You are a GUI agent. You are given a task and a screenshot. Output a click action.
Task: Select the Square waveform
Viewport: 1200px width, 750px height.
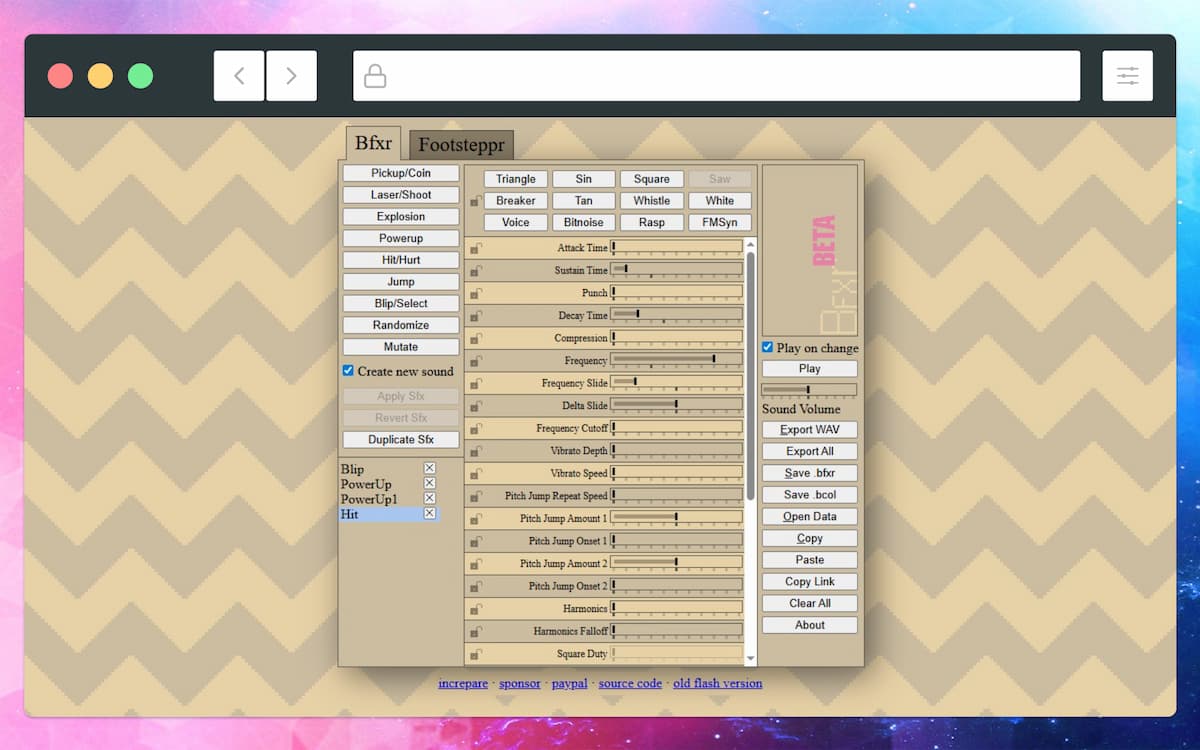pyautogui.click(x=652, y=179)
